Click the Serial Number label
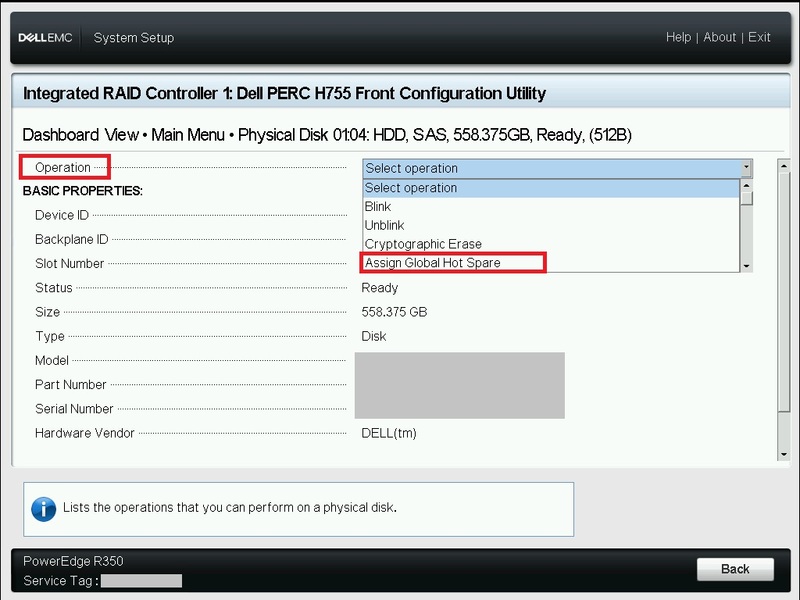 [x=74, y=409]
